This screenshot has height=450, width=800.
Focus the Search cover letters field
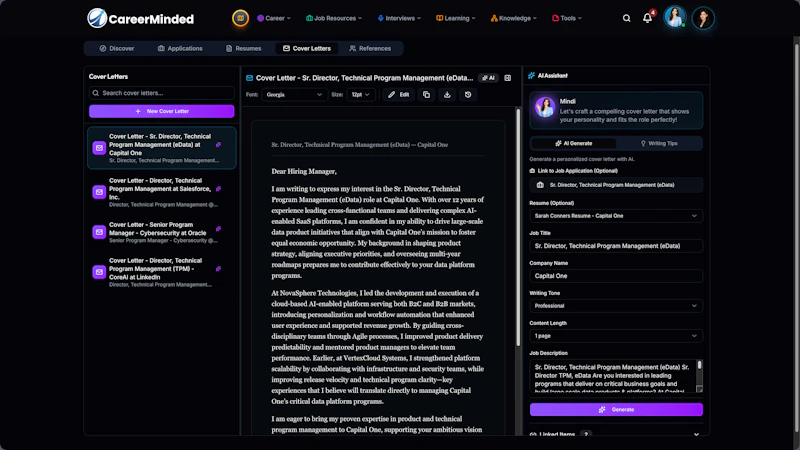coord(162,93)
